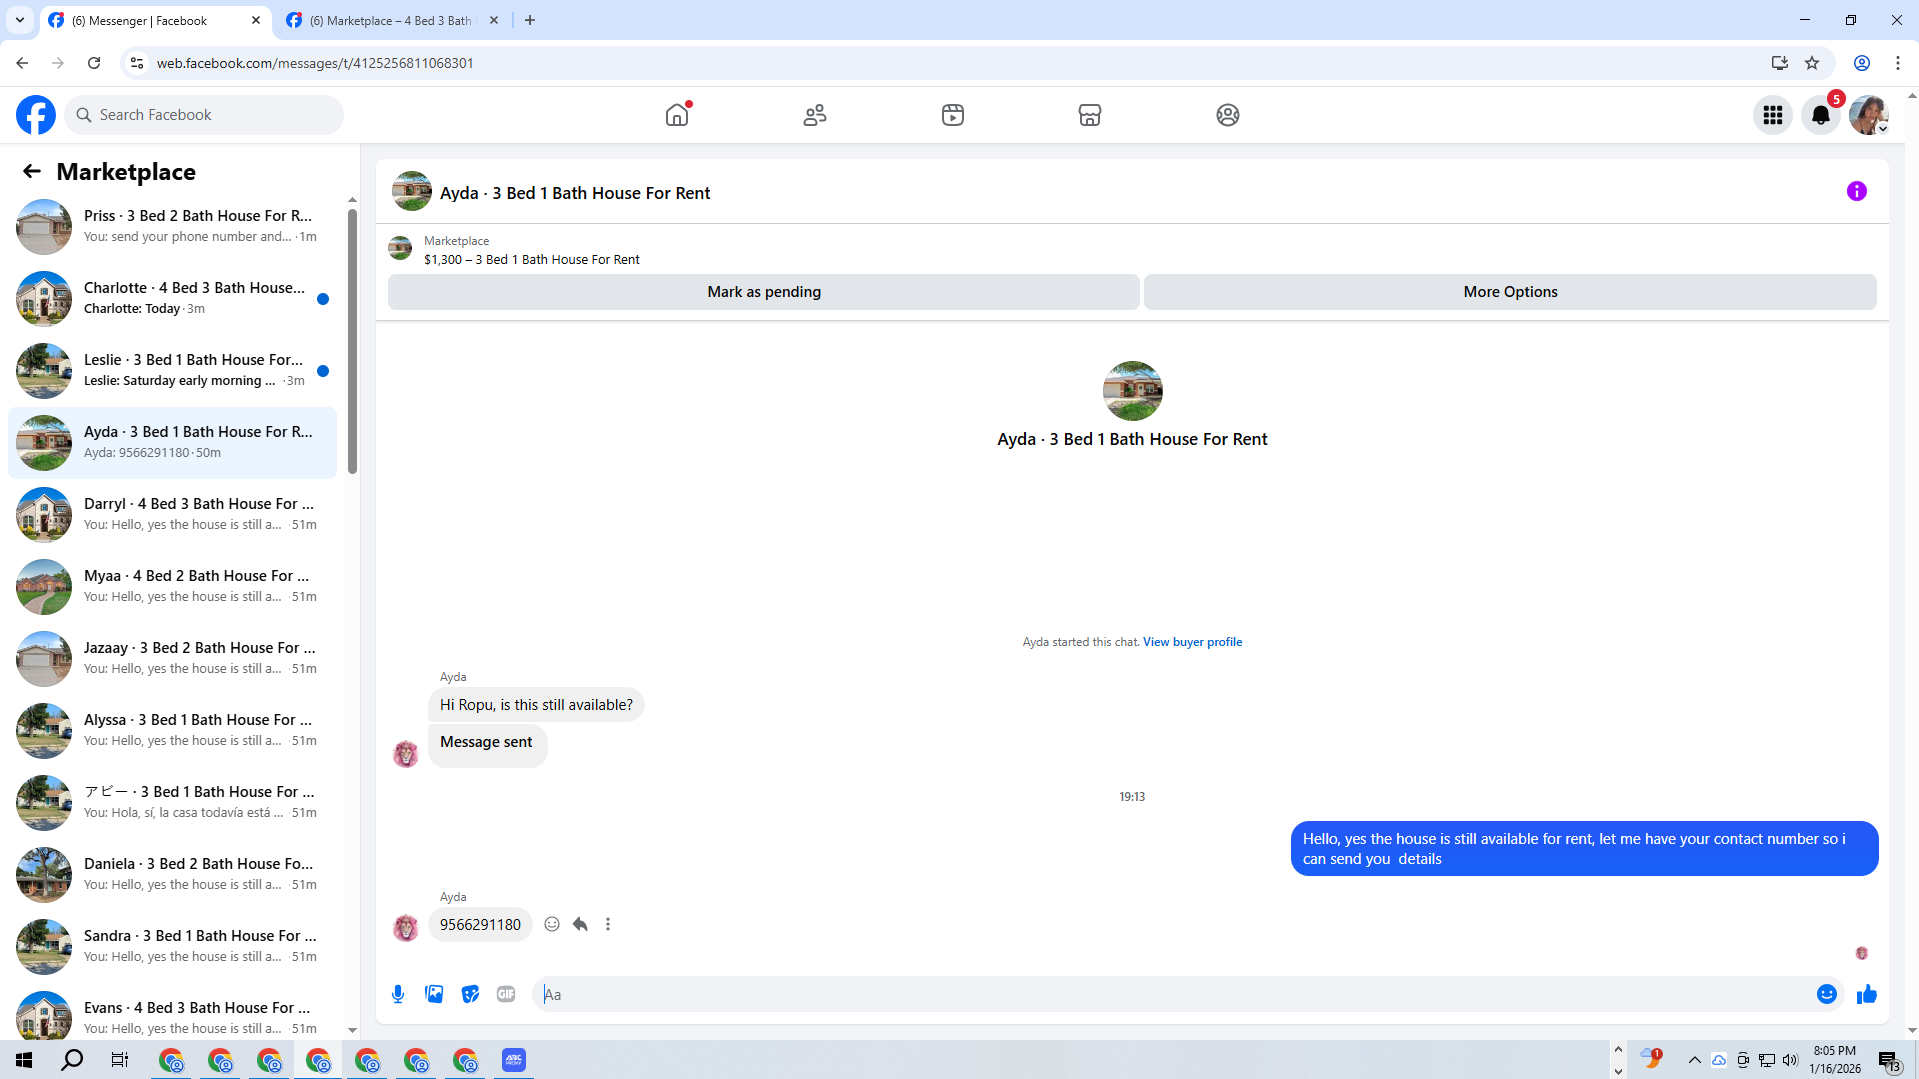
Task: Open Leslie 3 Bed 1 Bath conversation
Action: pyautogui.click(x=172, y=370)
